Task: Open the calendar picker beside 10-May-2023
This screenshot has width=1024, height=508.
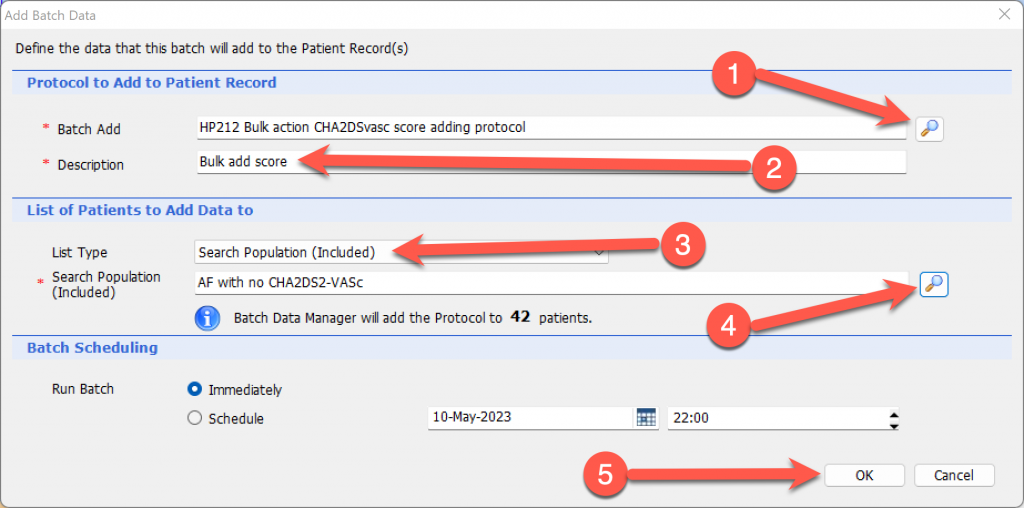Action: coord(645,418)
